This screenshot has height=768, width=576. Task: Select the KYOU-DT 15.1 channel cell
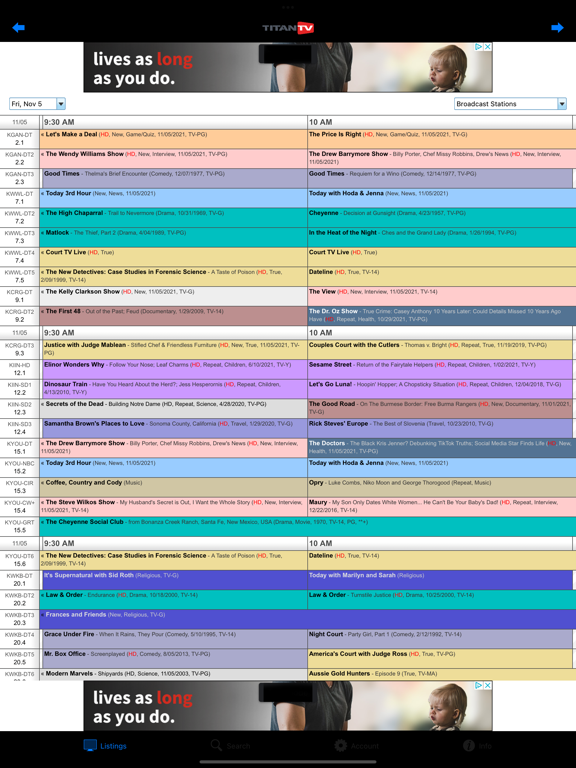click(x=20, y=448)
